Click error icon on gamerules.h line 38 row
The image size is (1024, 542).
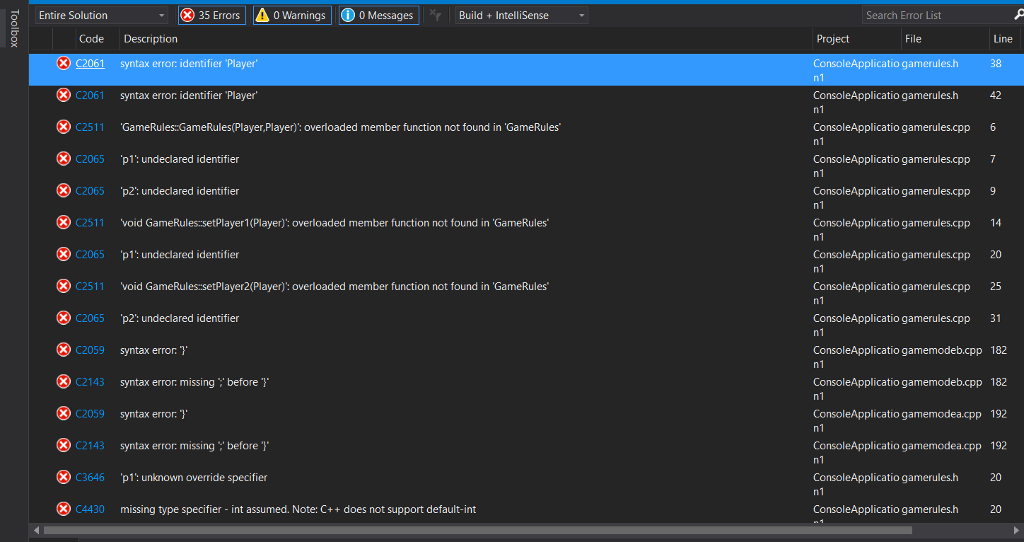coord(63,63)
